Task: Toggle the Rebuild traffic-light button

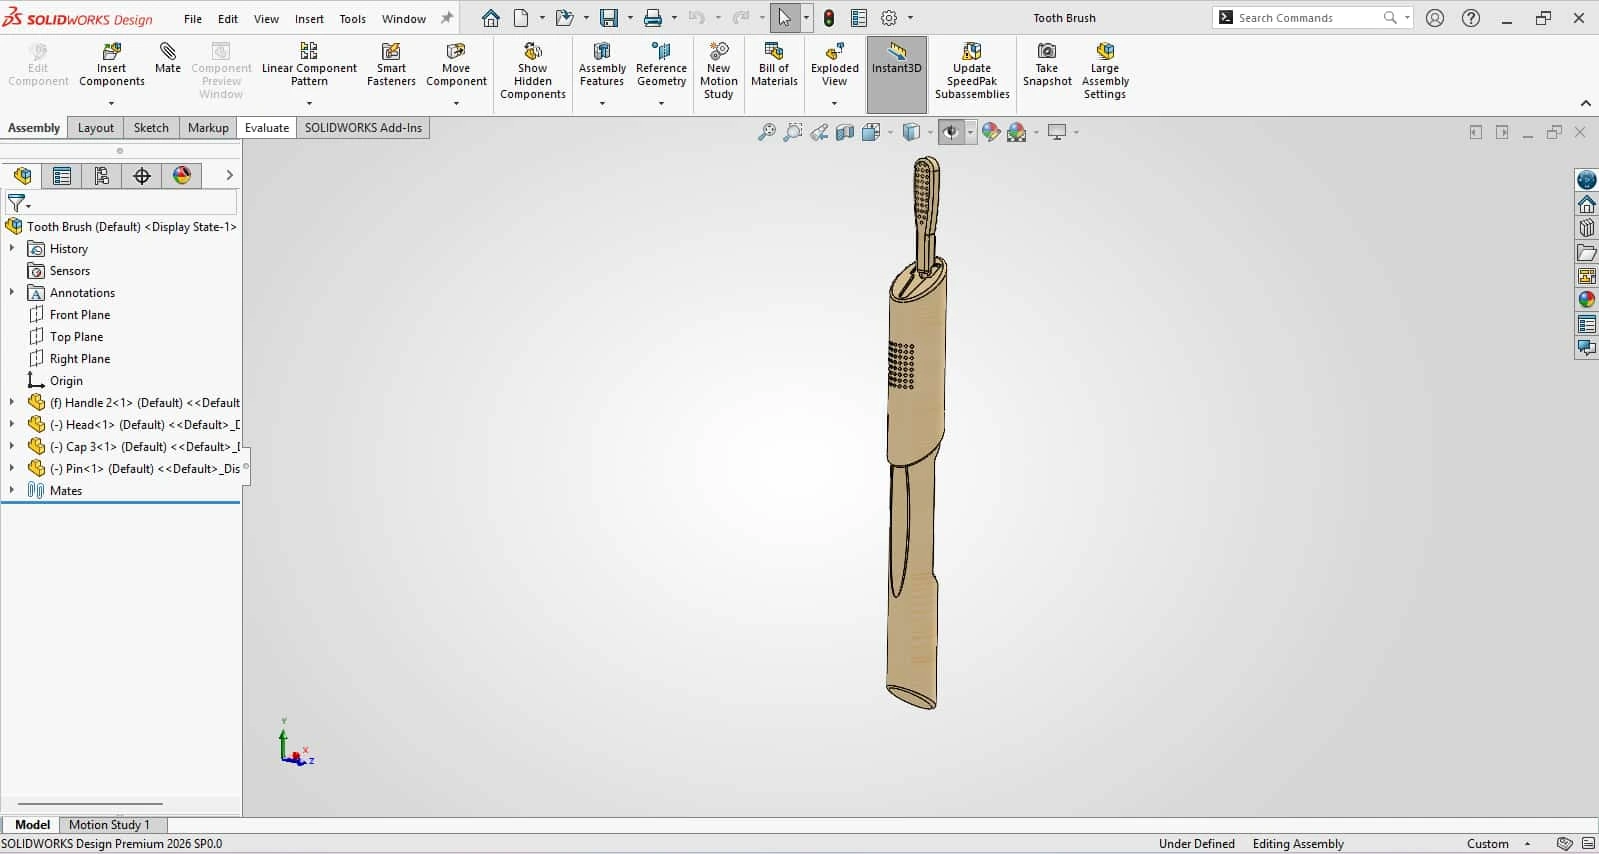Action: (x=829, y=18)
